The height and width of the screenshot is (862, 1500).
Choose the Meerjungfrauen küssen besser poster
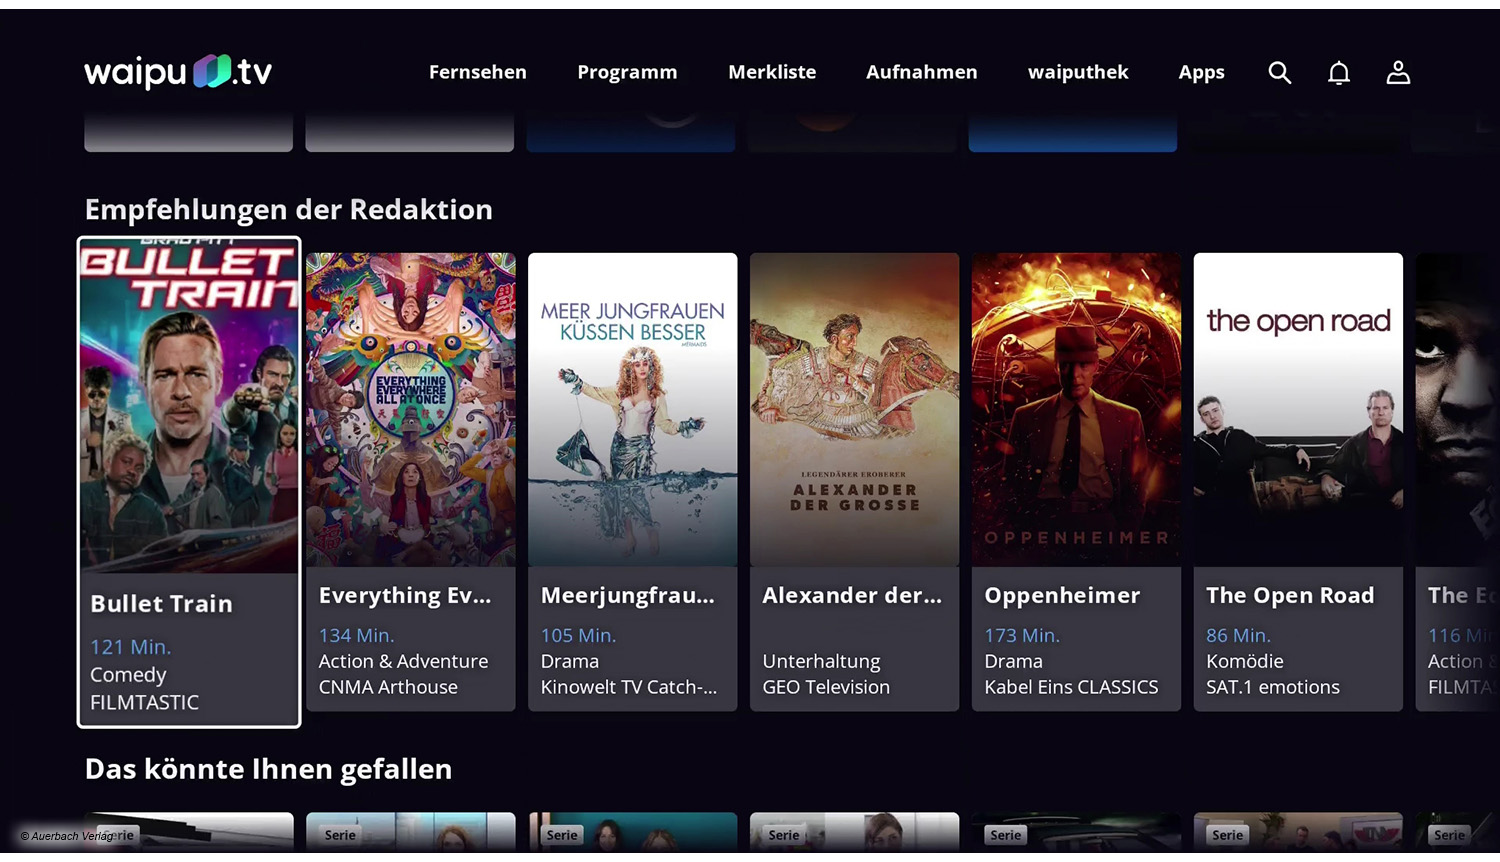(x=632, y=410)
